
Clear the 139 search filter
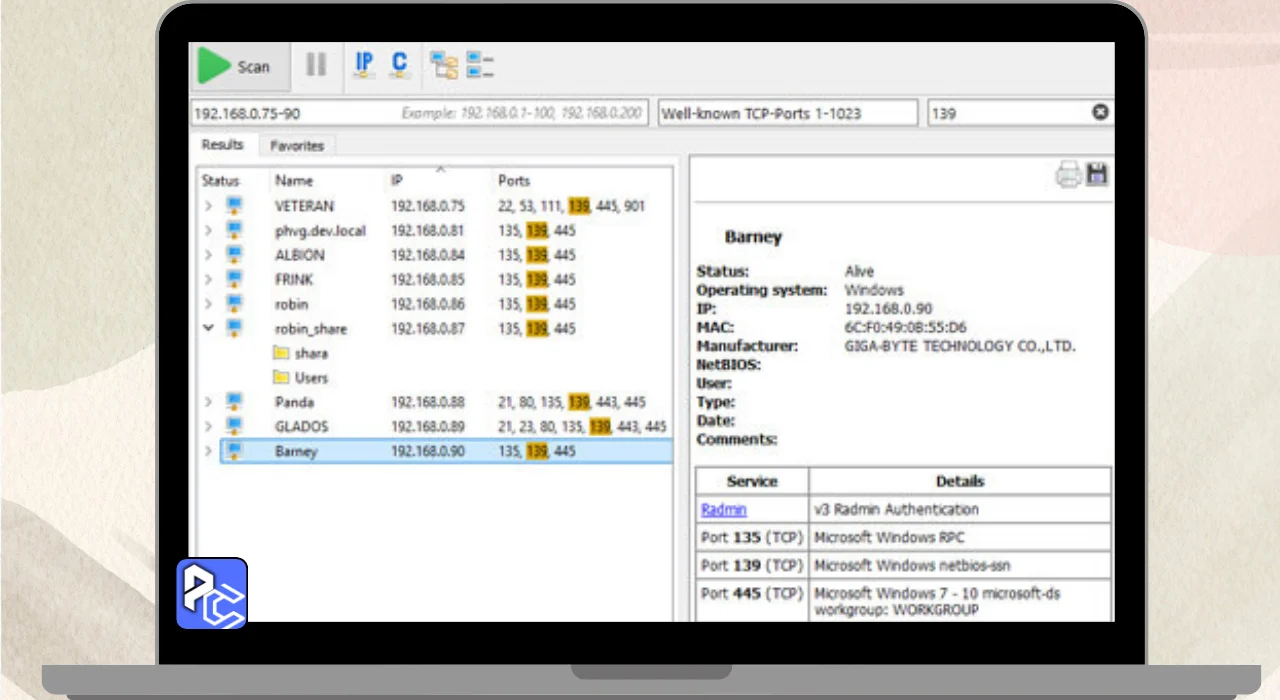[x=1100, y=113]
